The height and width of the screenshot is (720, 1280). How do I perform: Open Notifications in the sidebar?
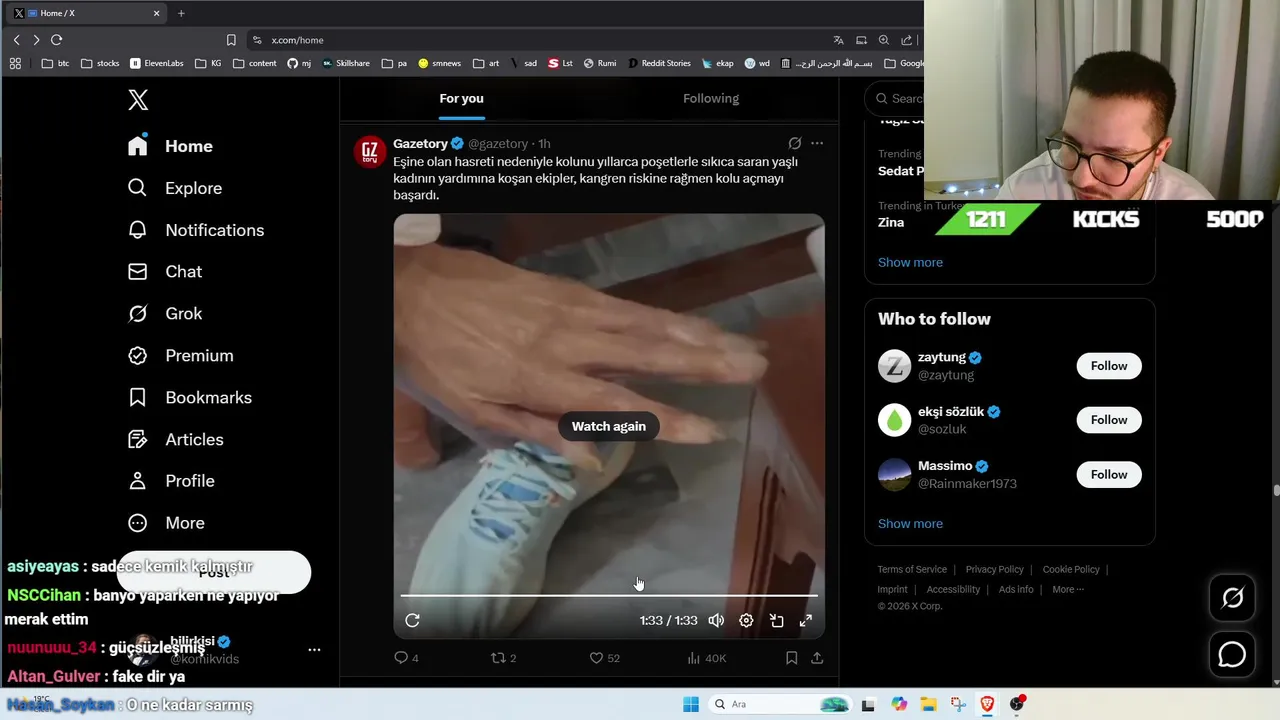[x=196, y=230]
